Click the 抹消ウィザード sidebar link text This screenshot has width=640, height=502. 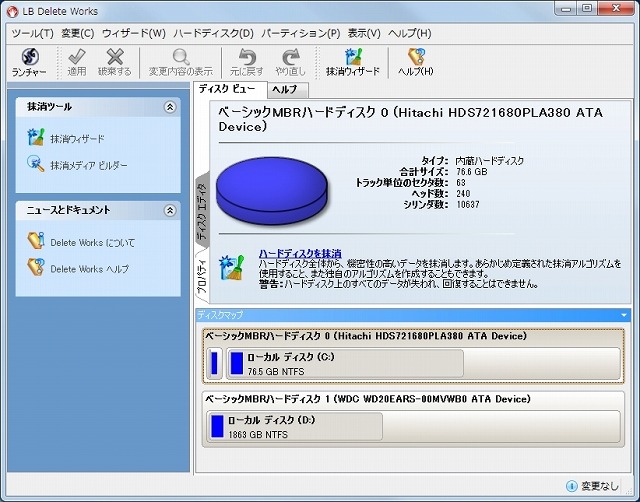[x=78, y=139]
